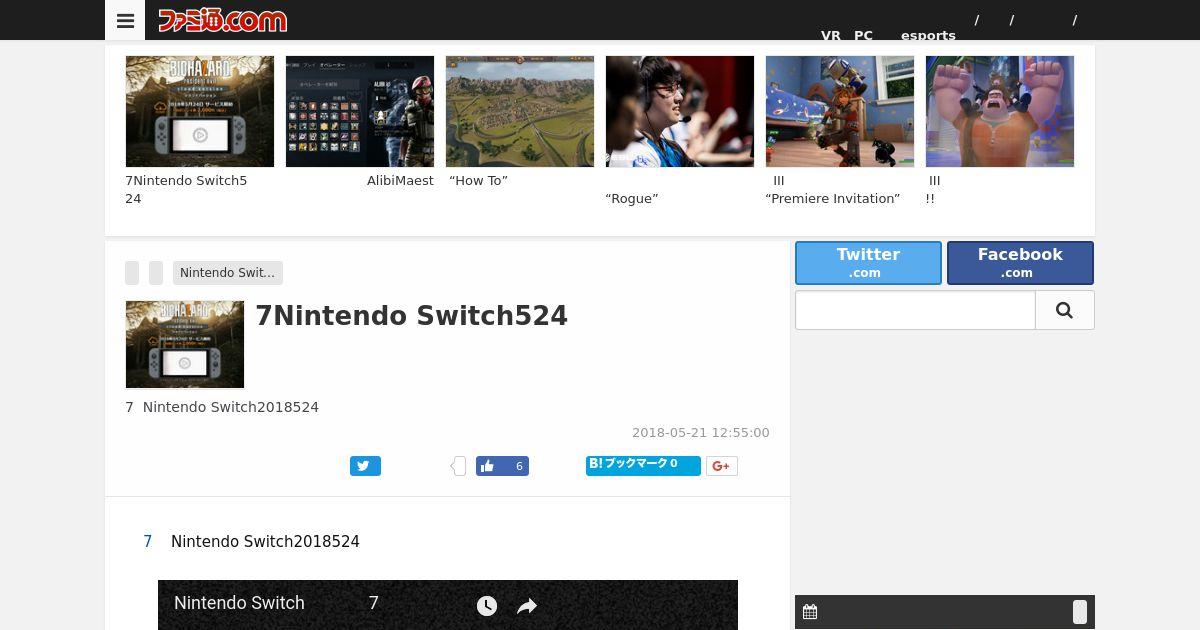Click the magnifier search button
Image resolution: width=1200 pixels, height=630 pixels.
[1065, 310]
